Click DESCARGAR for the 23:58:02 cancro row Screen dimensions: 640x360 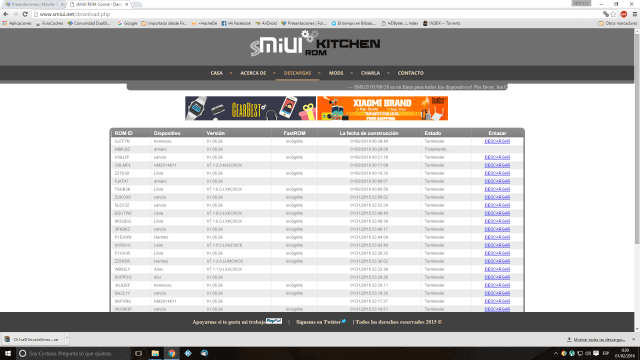(x=497, y=197)
